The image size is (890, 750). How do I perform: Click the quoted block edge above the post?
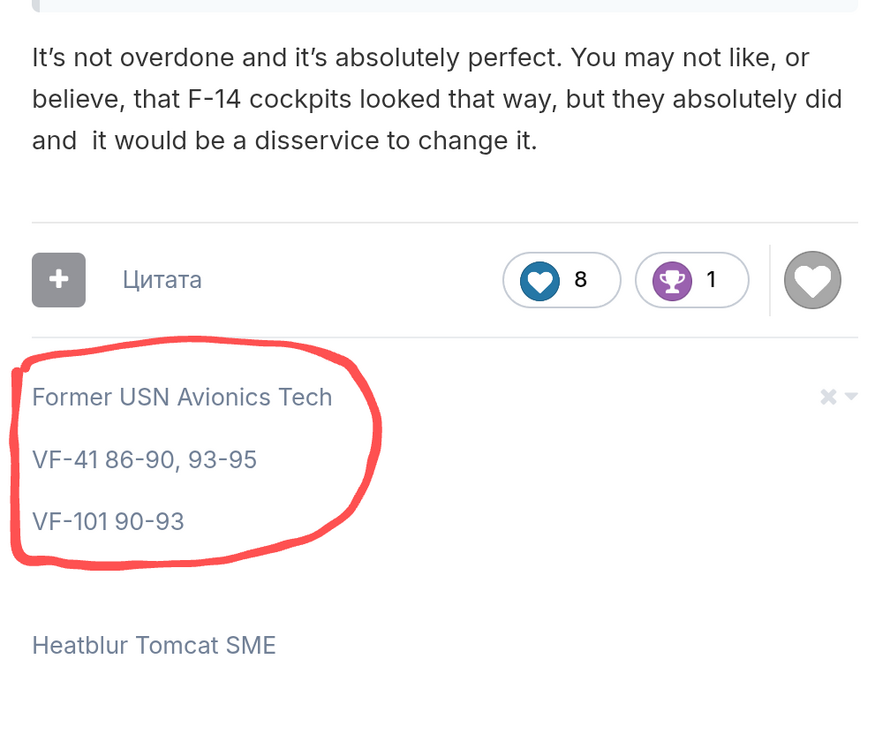point(445,6)
